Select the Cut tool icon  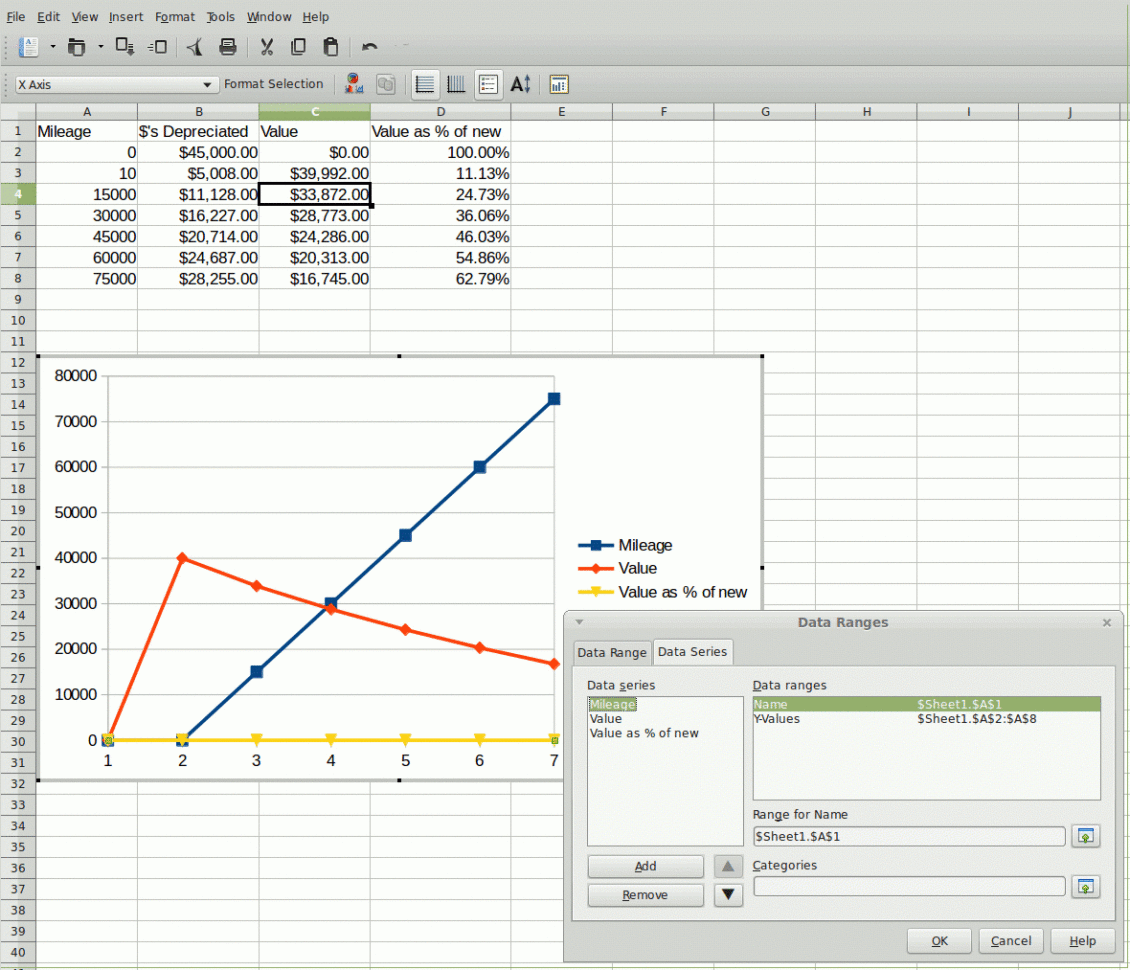(267, 47)
